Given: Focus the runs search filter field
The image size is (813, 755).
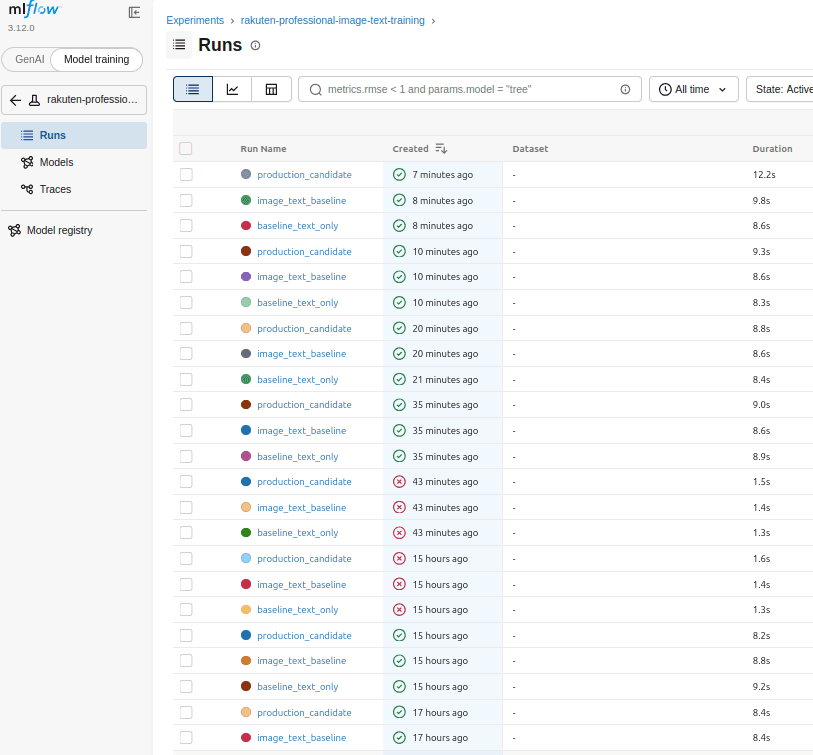Looking at the screenshot, I should point(470,89).
